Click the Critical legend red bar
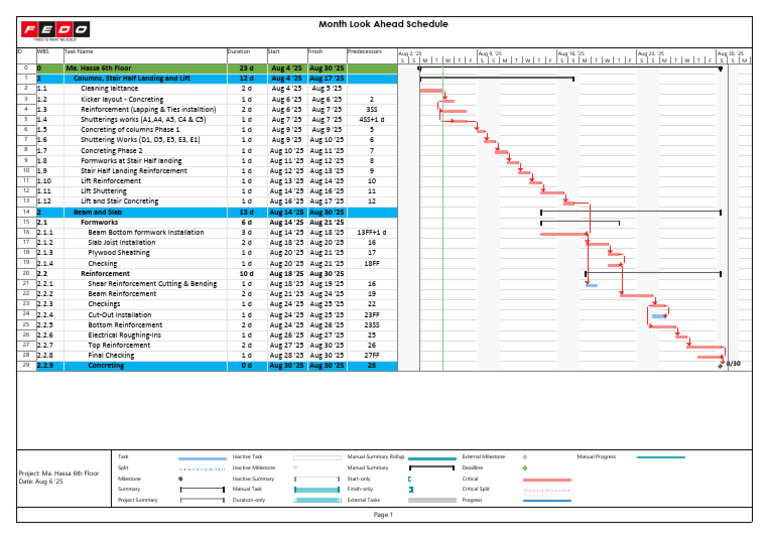The width and height of the screenshot is (768, 538). (x=547, y=480)
